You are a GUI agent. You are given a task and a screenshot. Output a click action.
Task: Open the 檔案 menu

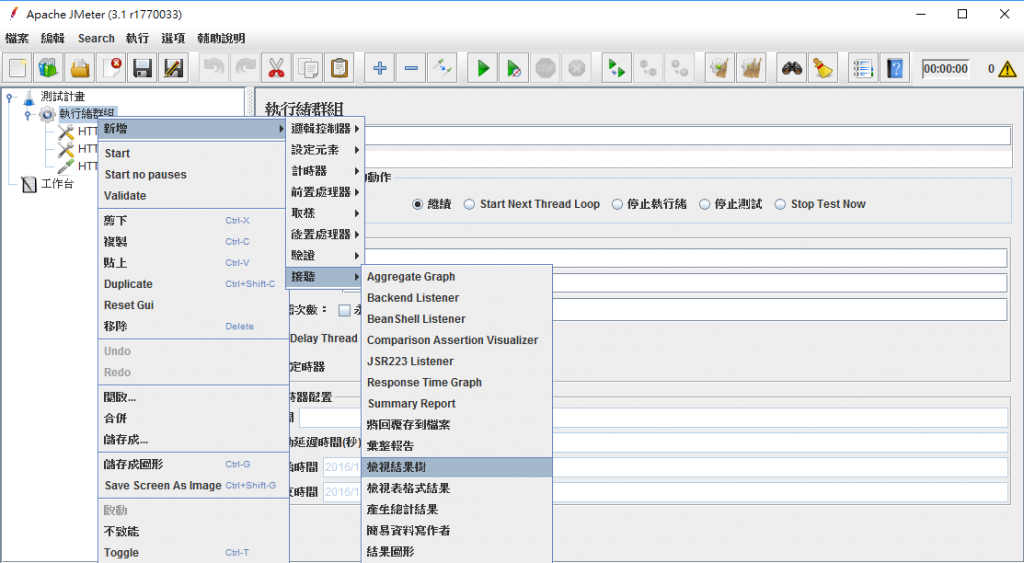(x=17, y=39)
